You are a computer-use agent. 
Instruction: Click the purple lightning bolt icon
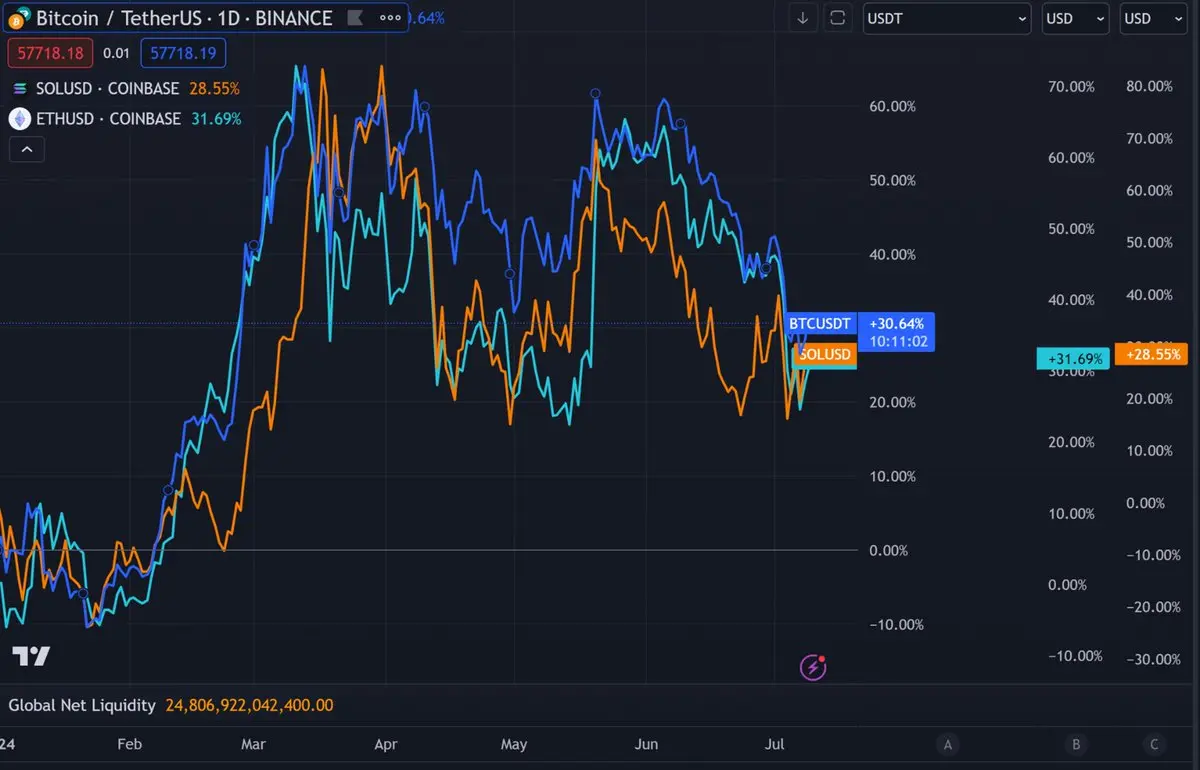[814, 667]
